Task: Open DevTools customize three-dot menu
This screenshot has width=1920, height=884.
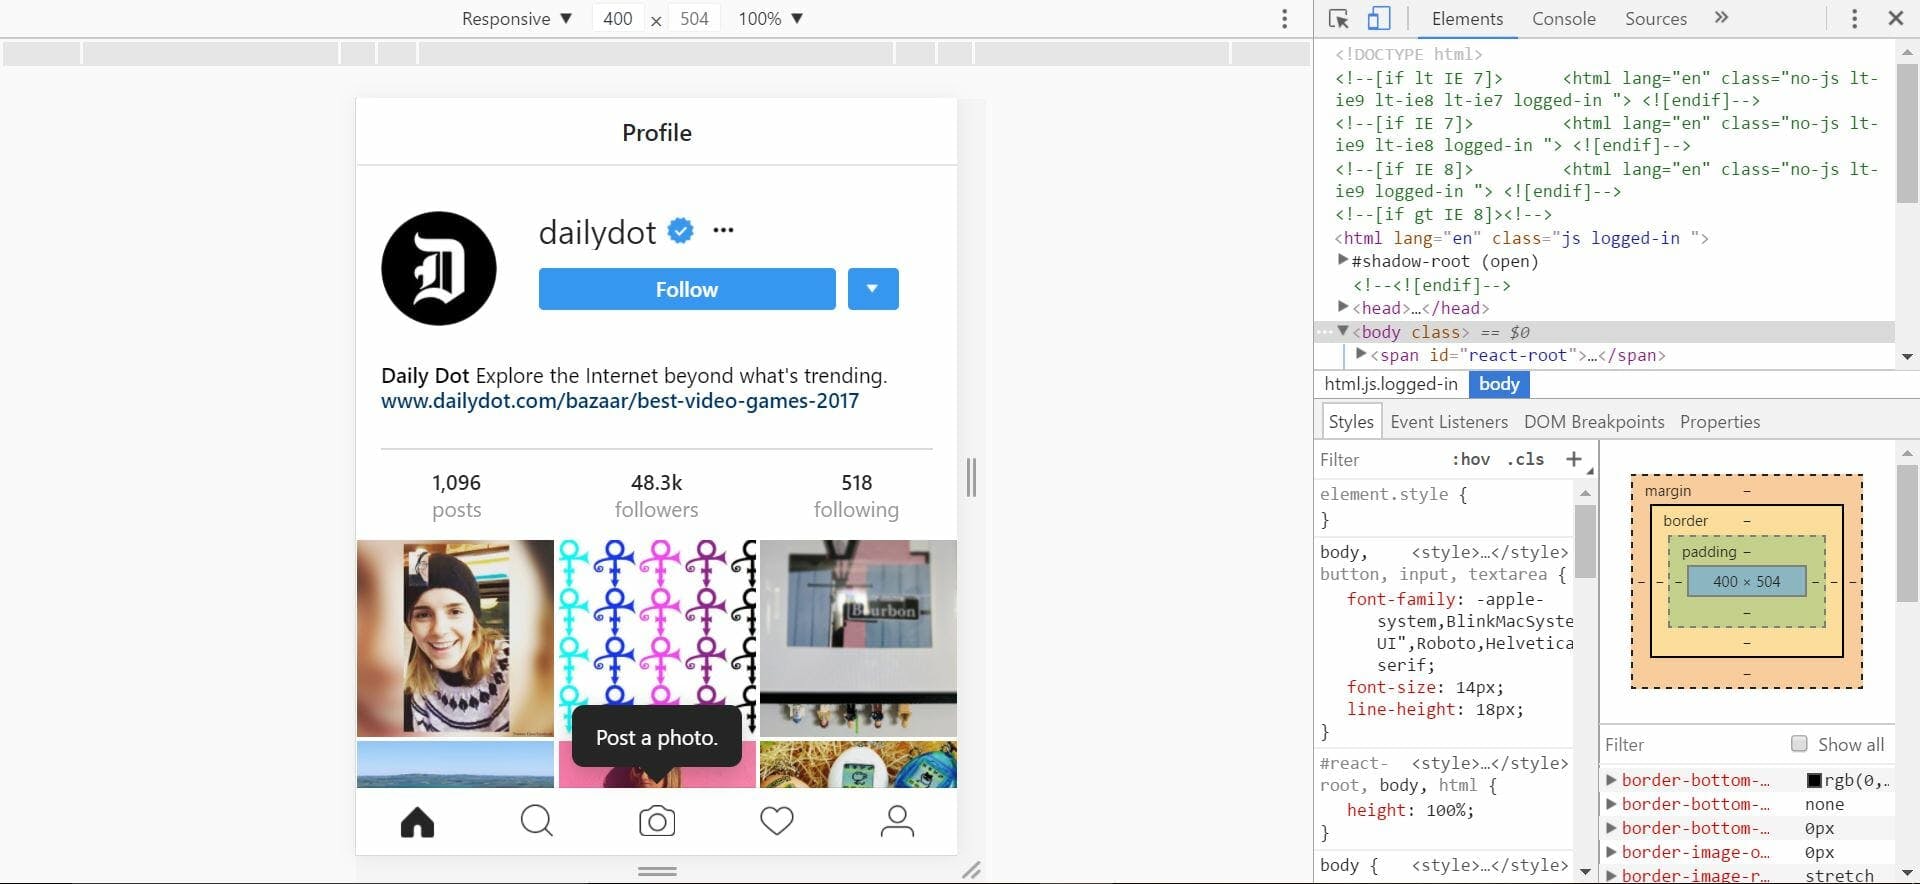Action: click(1854, 19)
